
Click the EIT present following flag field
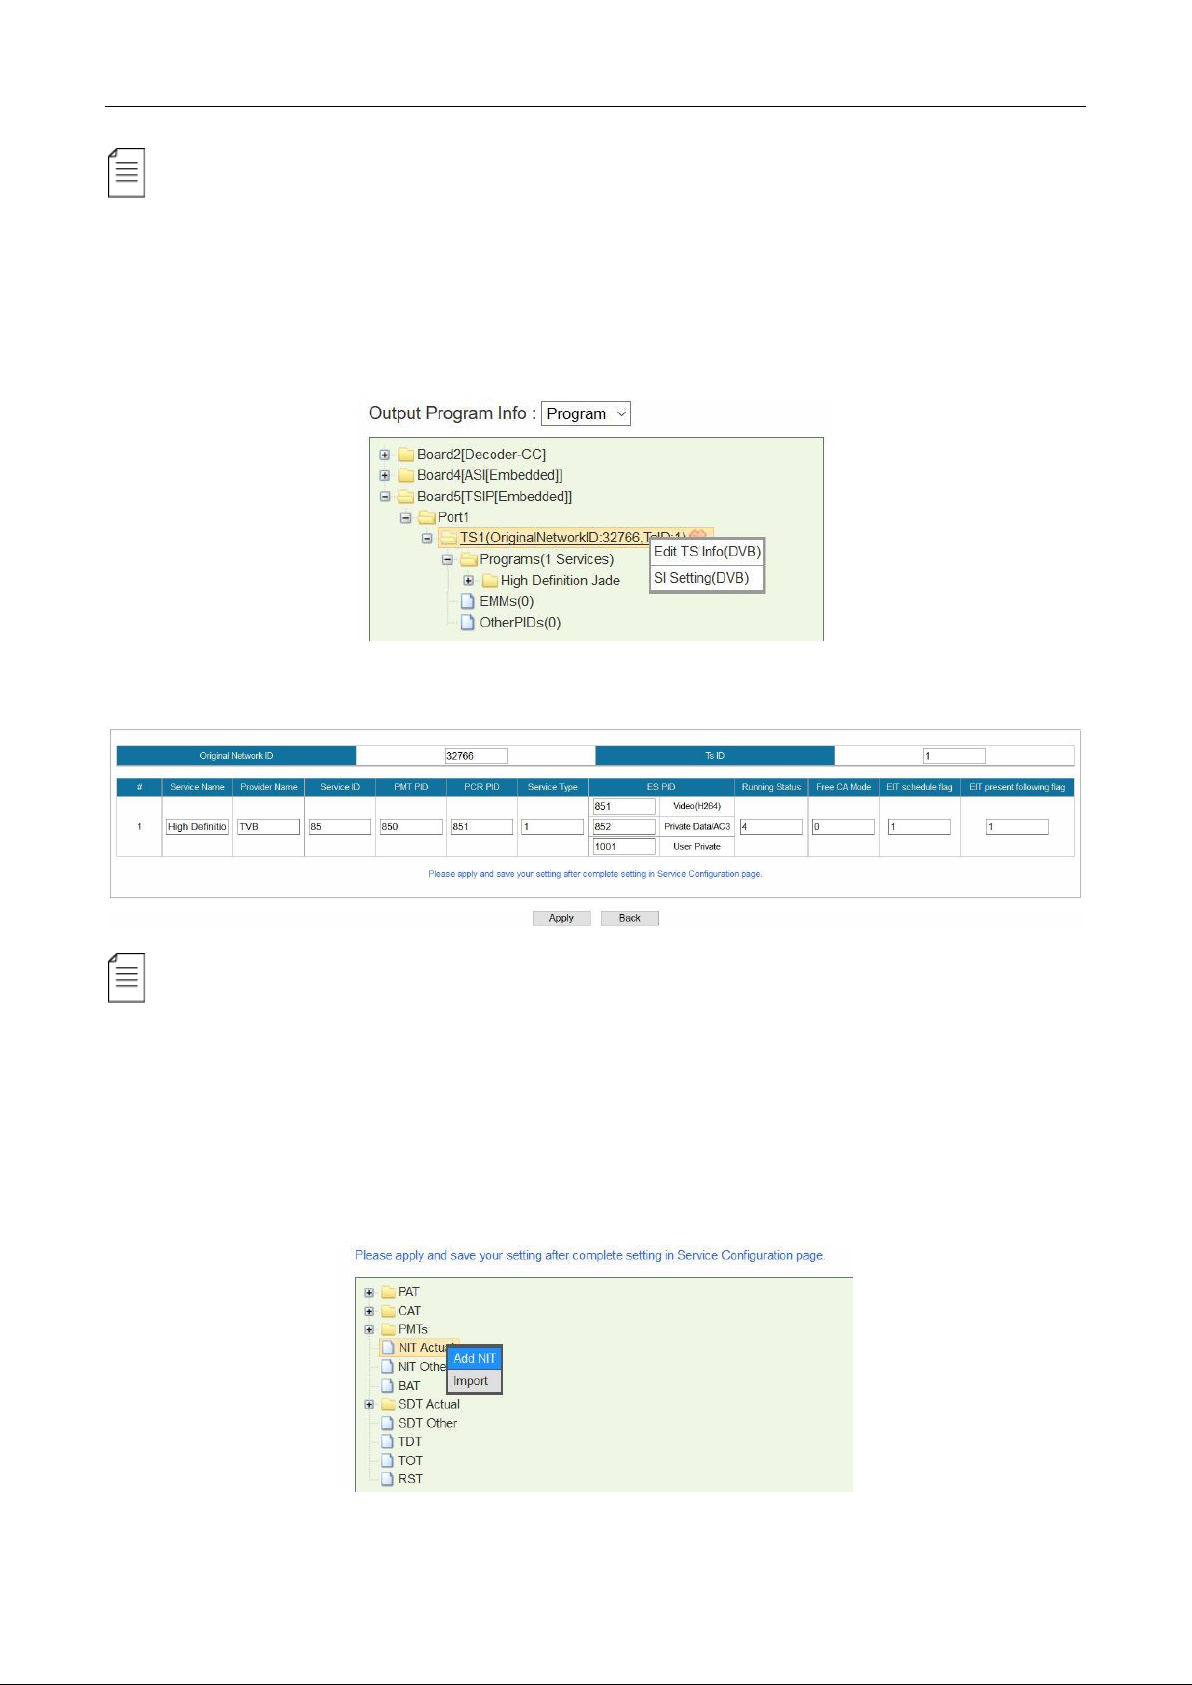(x=1017, y=827)
